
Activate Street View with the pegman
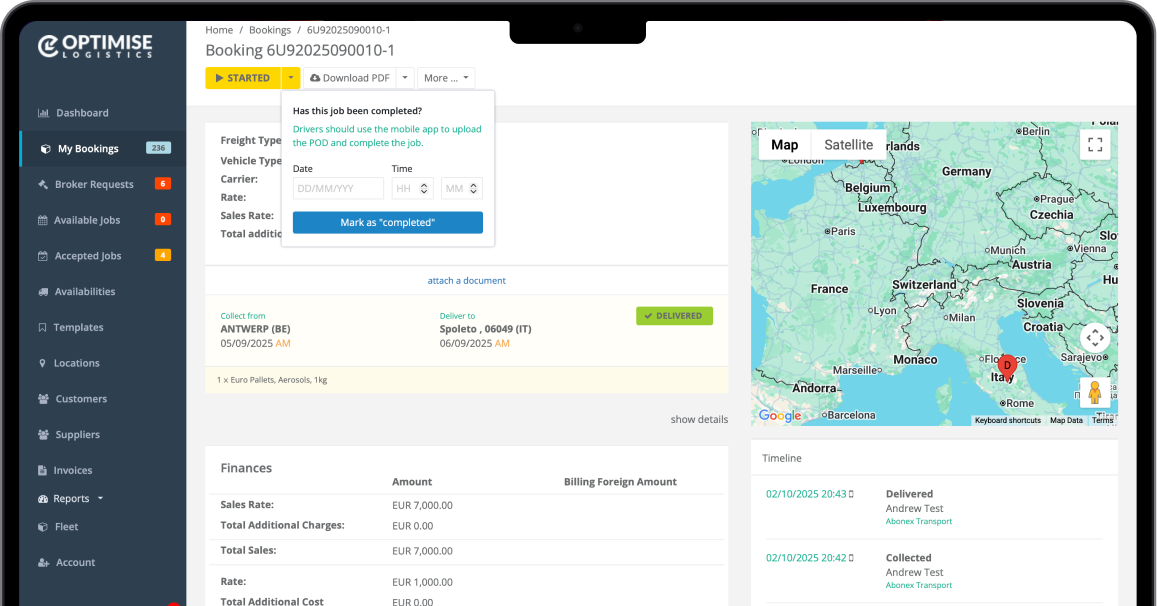(x=1094, y=392)
